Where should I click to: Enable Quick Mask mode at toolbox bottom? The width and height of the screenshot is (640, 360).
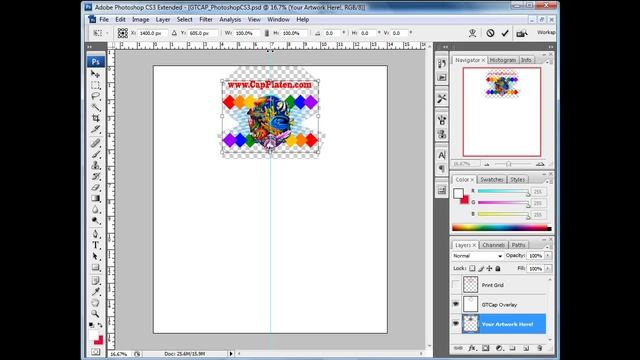(x=96, y=351)
